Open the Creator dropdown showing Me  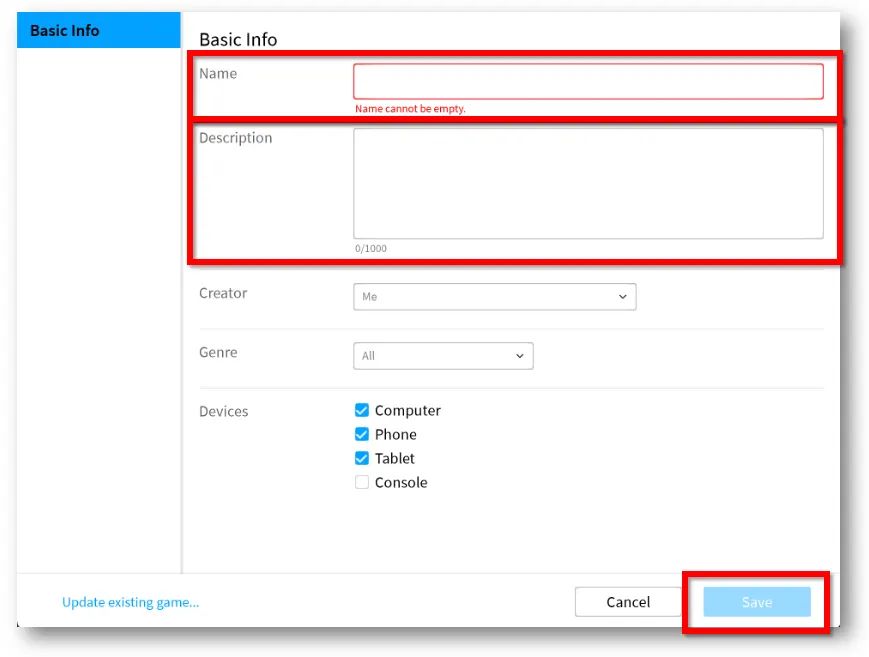click(494, 297)
